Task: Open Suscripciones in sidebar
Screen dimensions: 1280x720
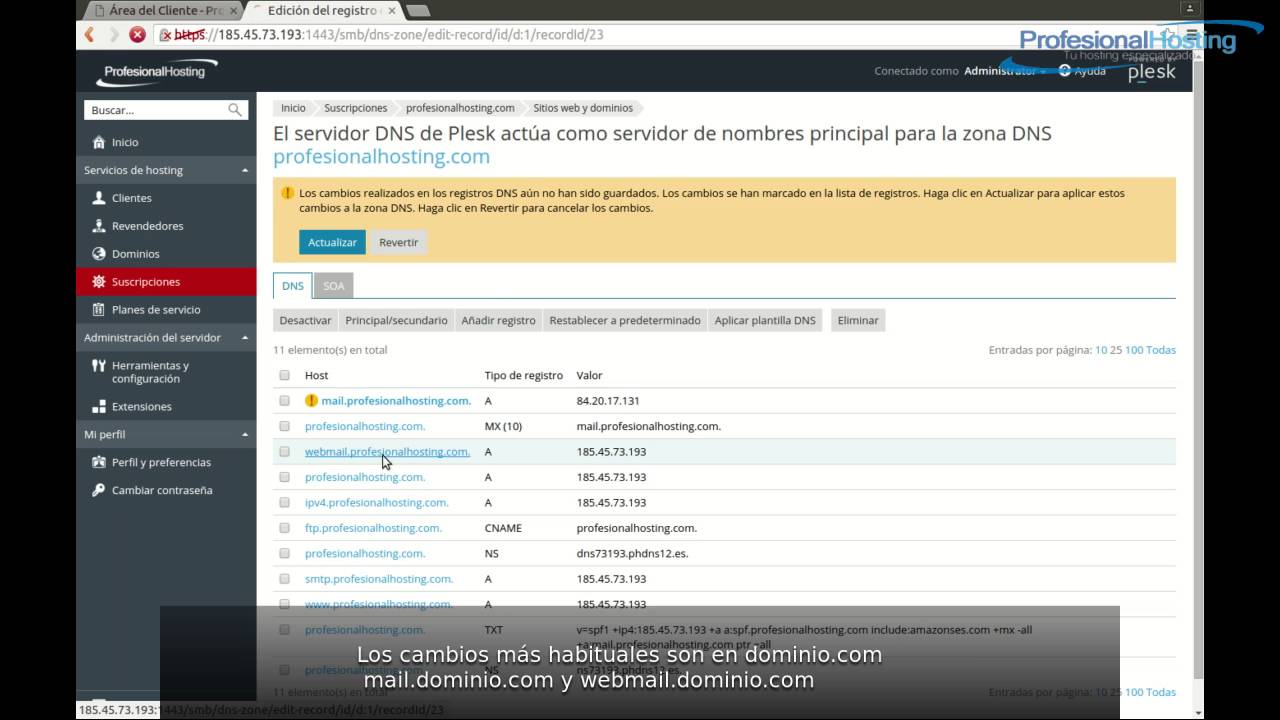Action: tap(166, 282)
